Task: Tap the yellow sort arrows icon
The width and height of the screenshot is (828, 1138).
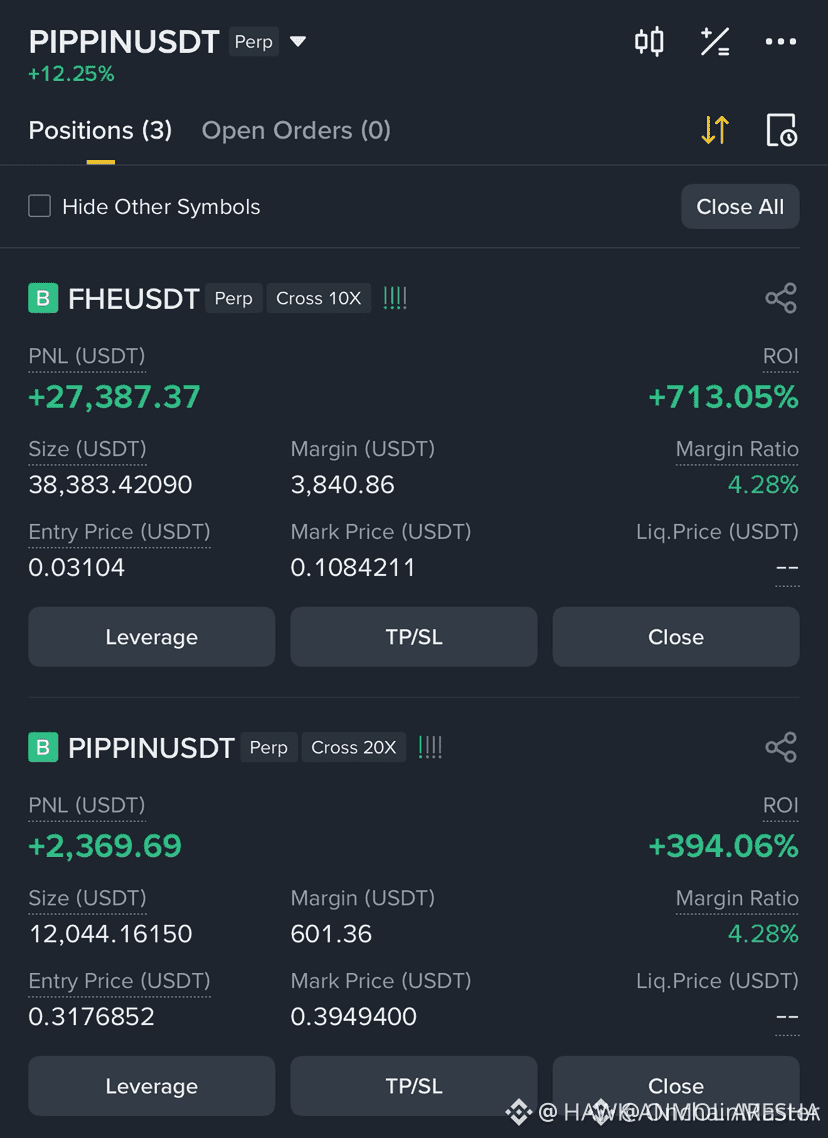Action: (715, 131)
